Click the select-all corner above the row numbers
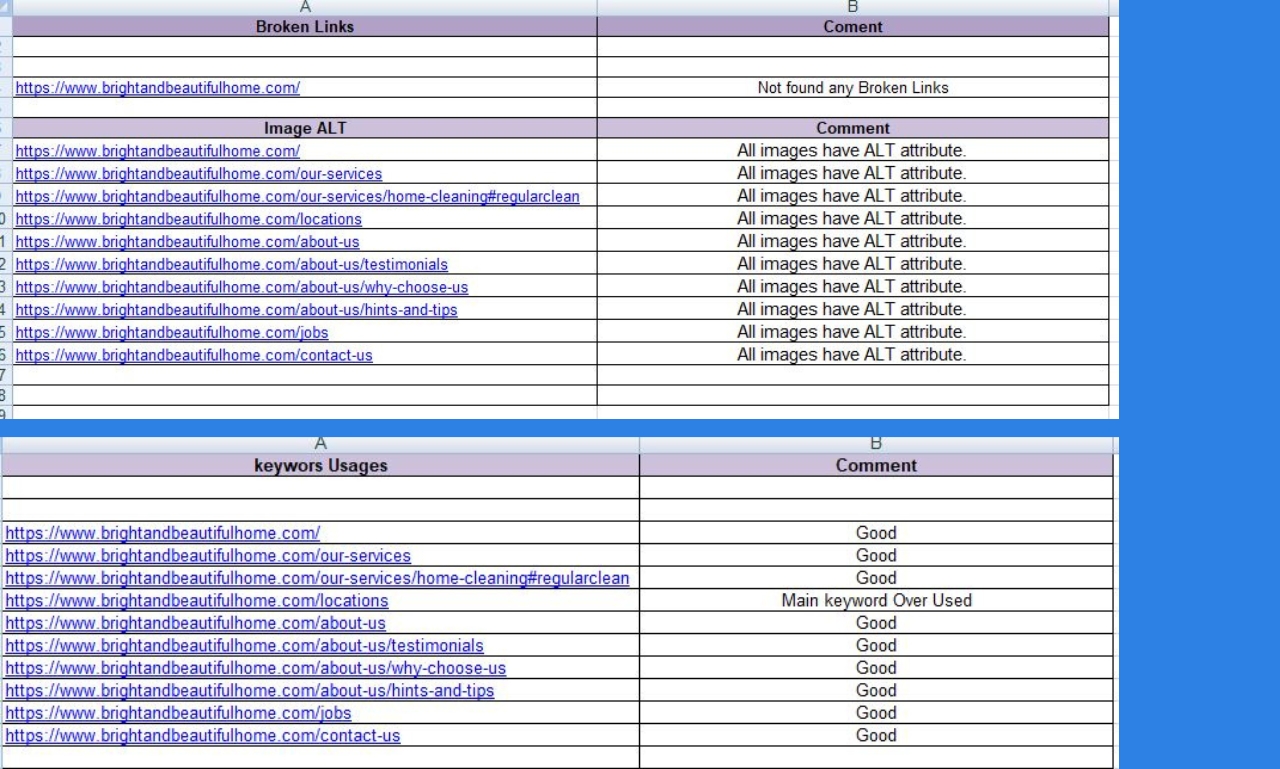This screenshot has height=769, width=1280. click(5, 8)
